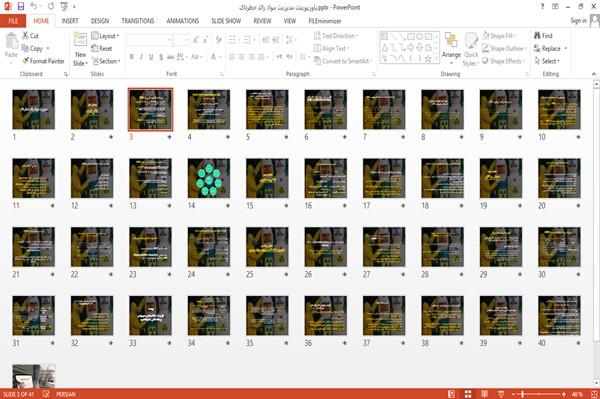Switch to the ANIMATIONS tab
The width and height of the screenshot is (600, 399).
click(183, 21)
